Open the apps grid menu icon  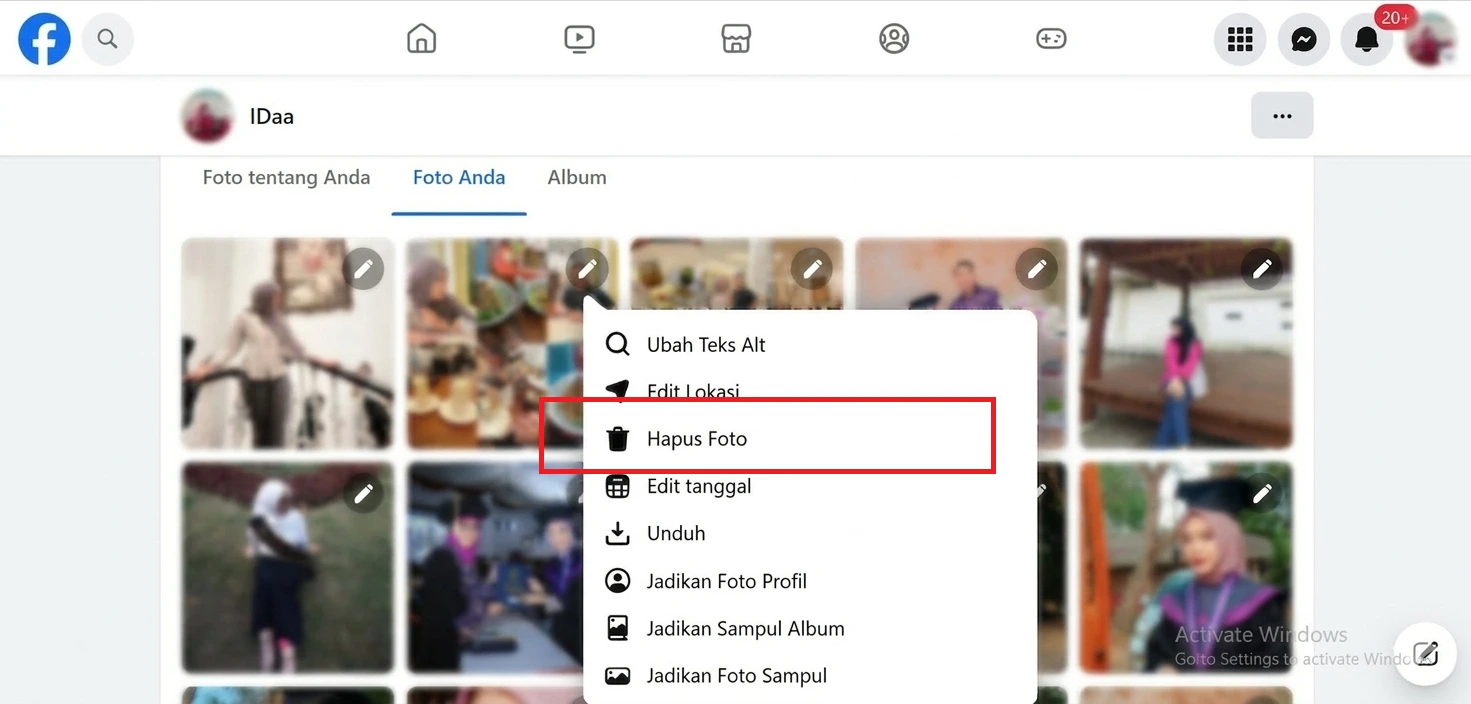coord(1239,38)
